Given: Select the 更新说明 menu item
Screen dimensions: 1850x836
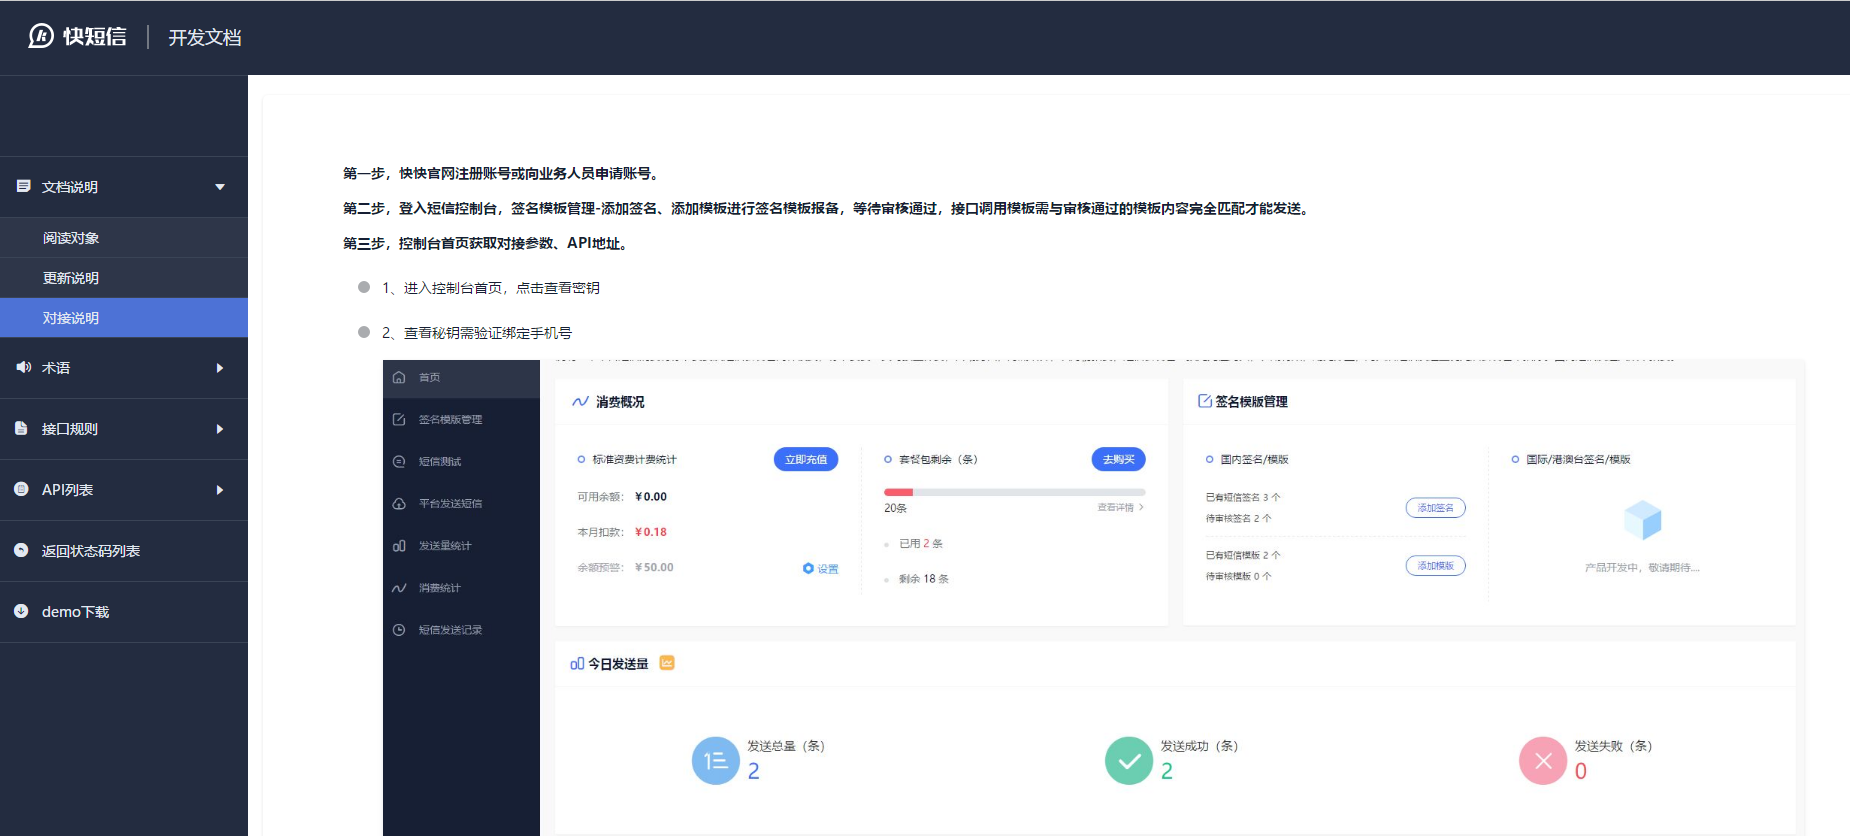Looking at the screenshot, I should pos(71,278).
